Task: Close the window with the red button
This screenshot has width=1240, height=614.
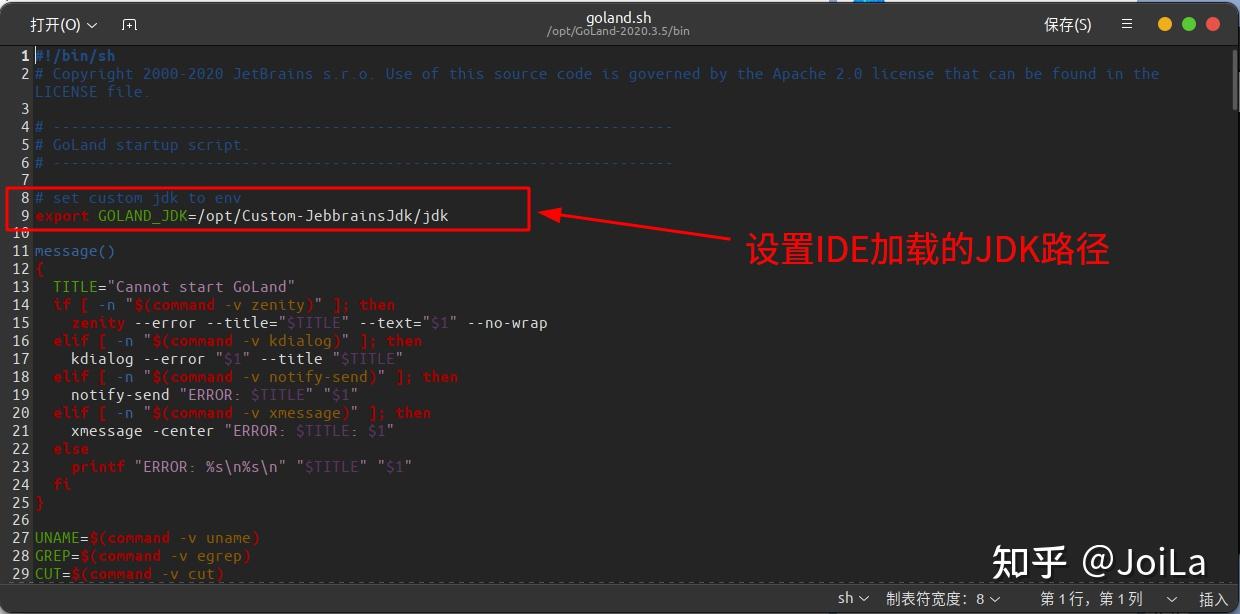Action: 1213,24
